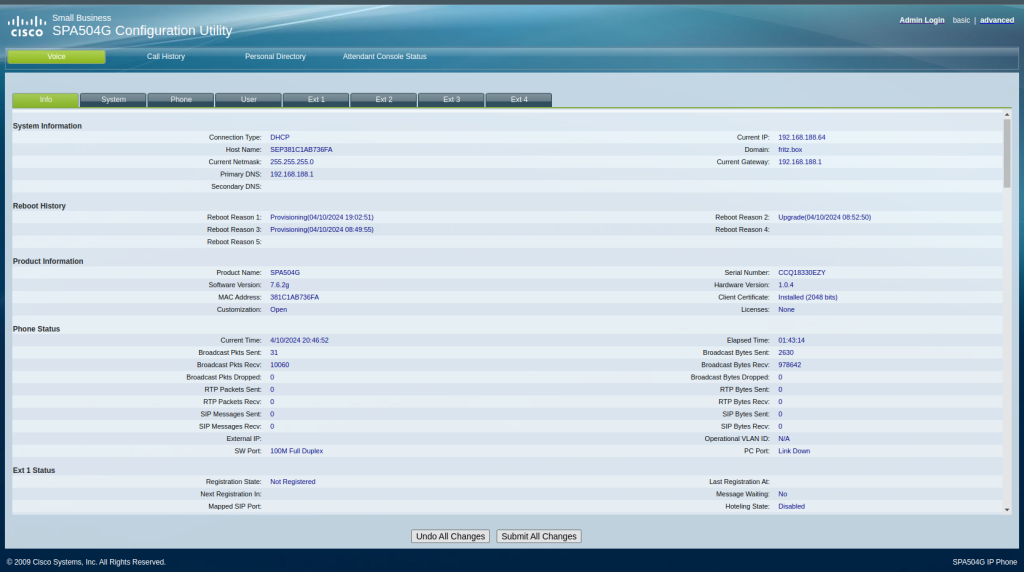The width and height of the screenshot is (1024, 572).
Task: Click the Broadcast Pkts Recv value 10060
Action: coord(280,366)
